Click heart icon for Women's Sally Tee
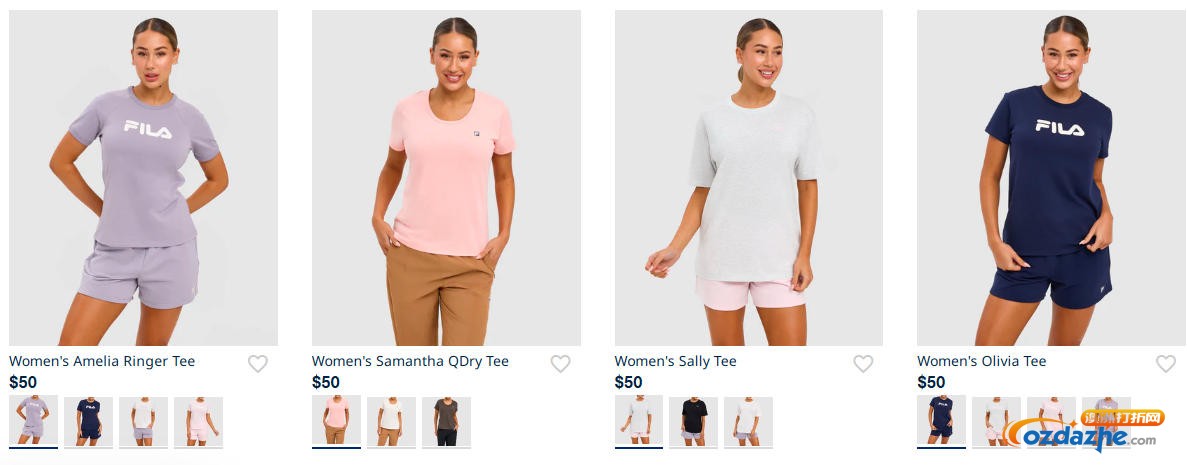The width and height of the screenshot is (1187, 465). [x=863, y=364]
